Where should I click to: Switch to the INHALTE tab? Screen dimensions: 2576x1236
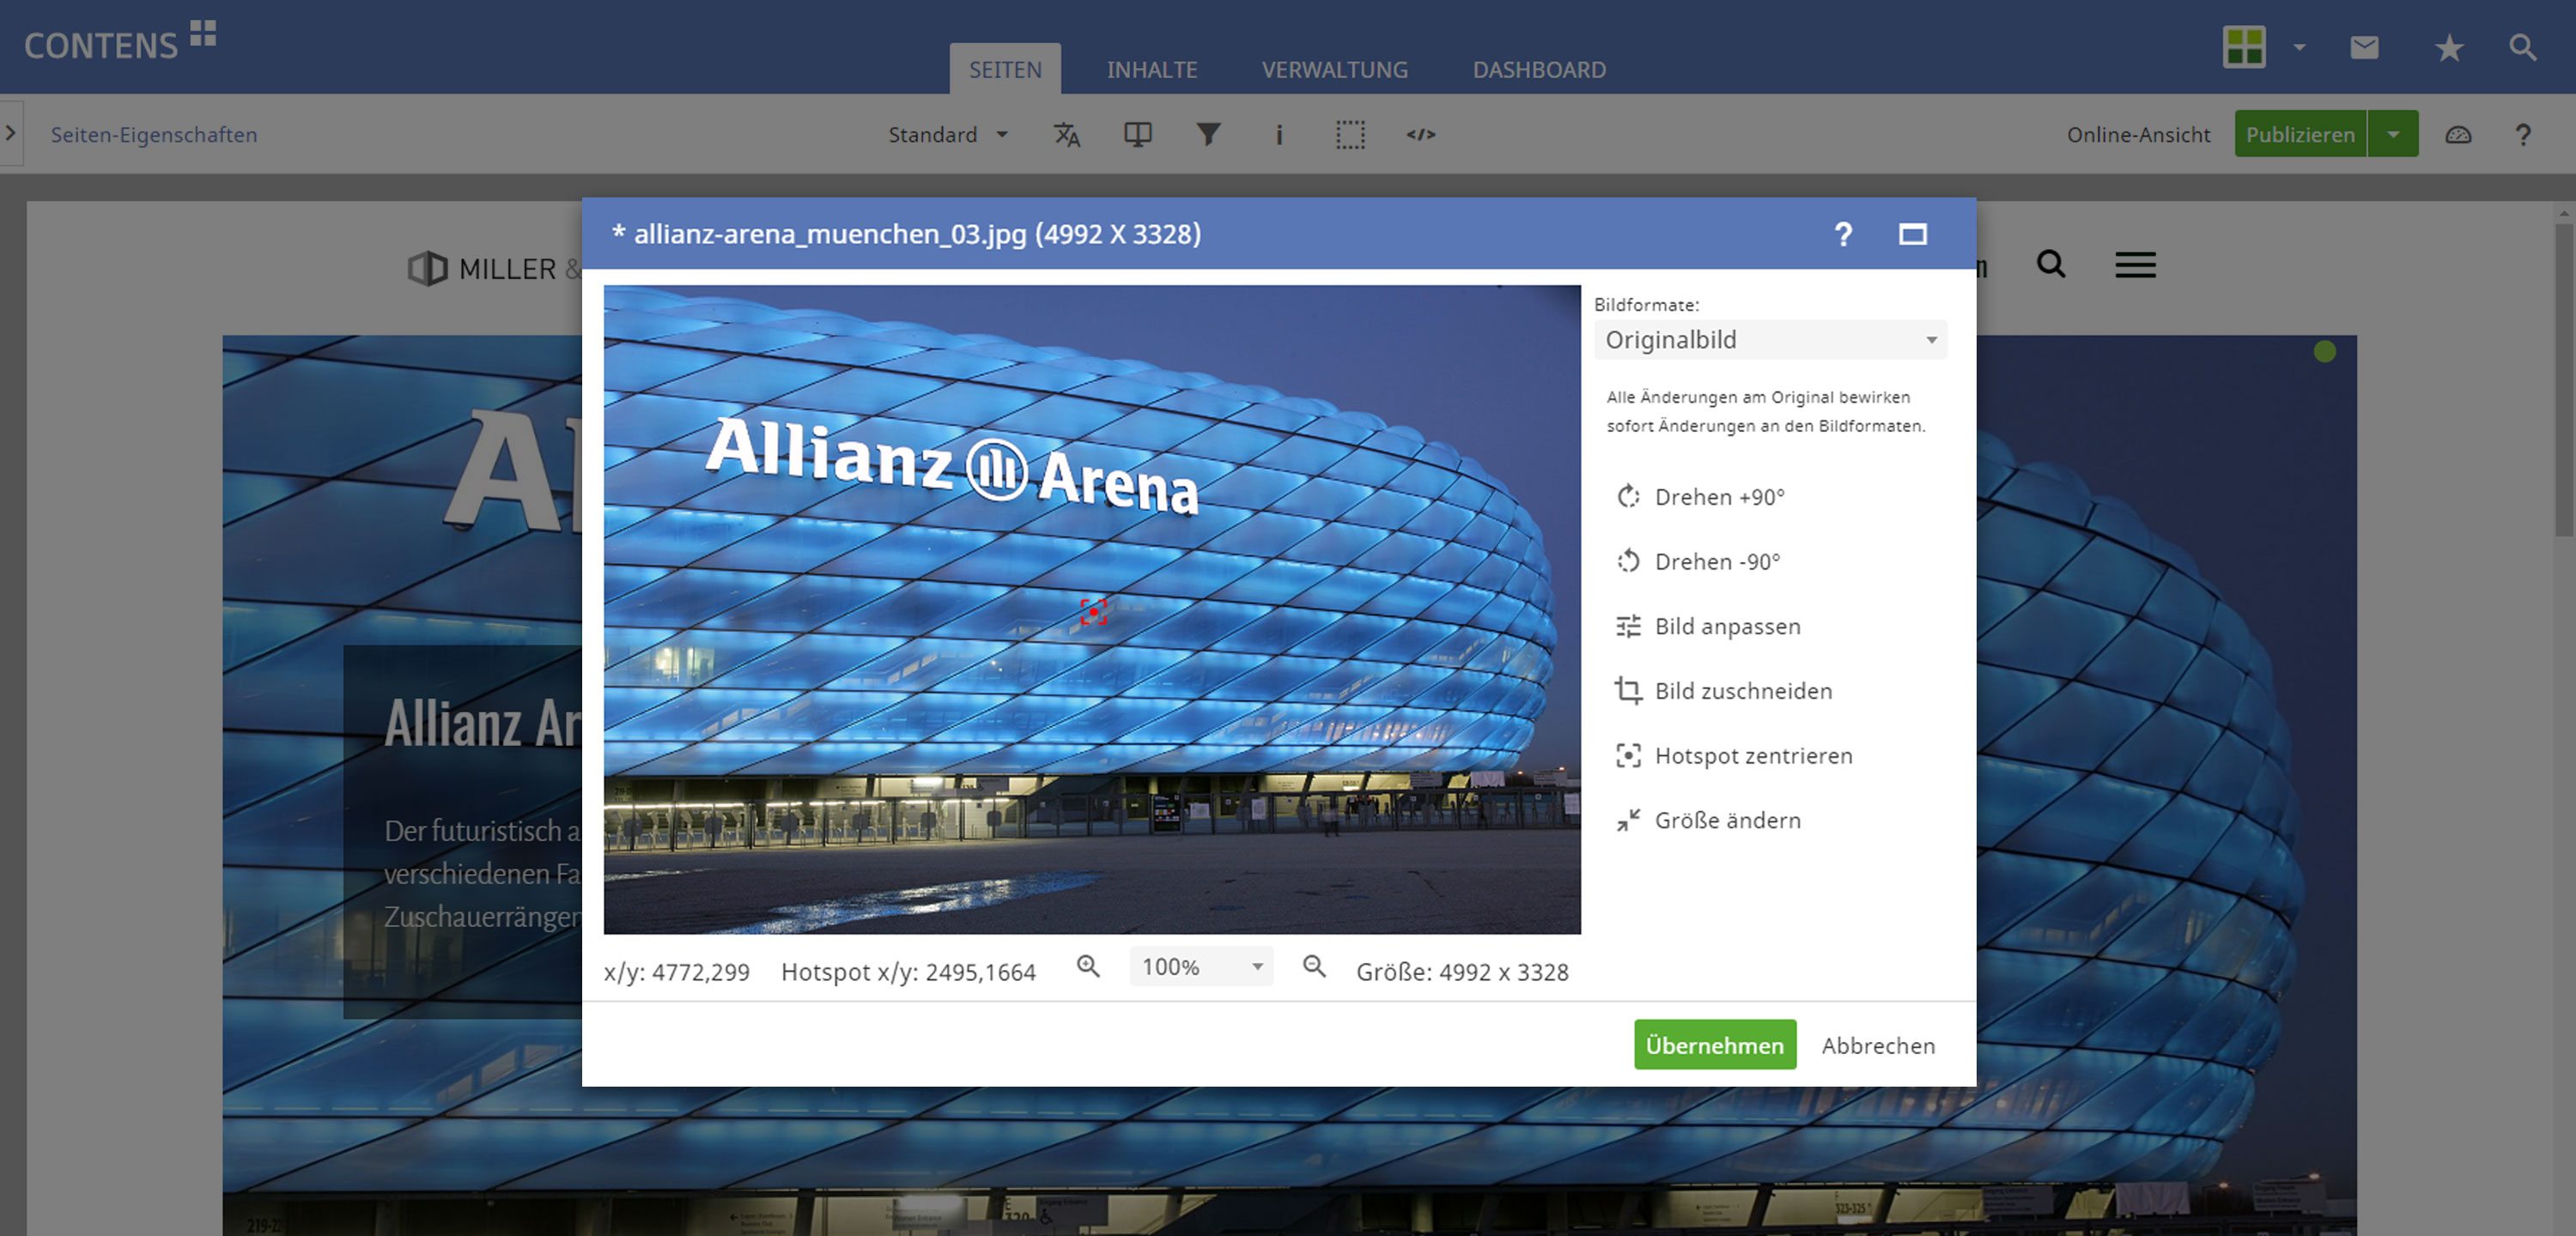click(x=1151, y=69)
